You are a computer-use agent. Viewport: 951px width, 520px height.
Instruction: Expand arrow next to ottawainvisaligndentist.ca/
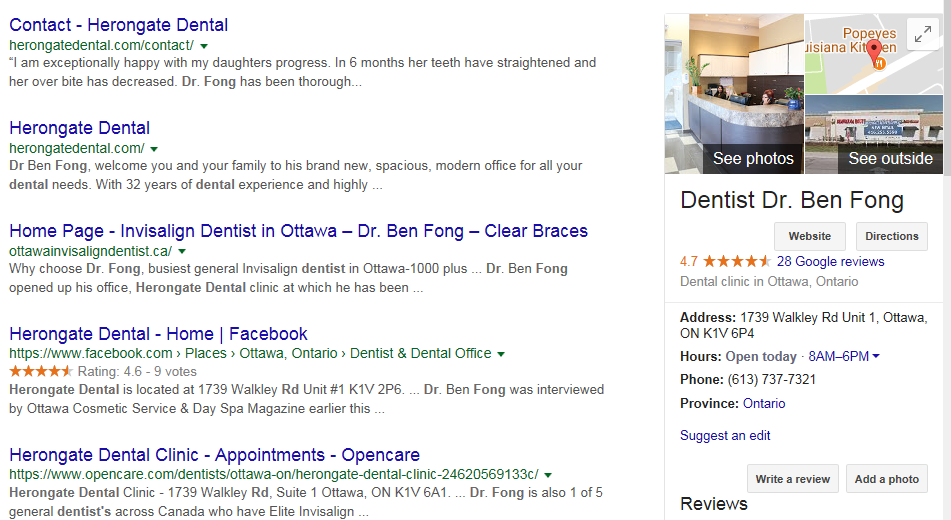[x=182, y=251]
